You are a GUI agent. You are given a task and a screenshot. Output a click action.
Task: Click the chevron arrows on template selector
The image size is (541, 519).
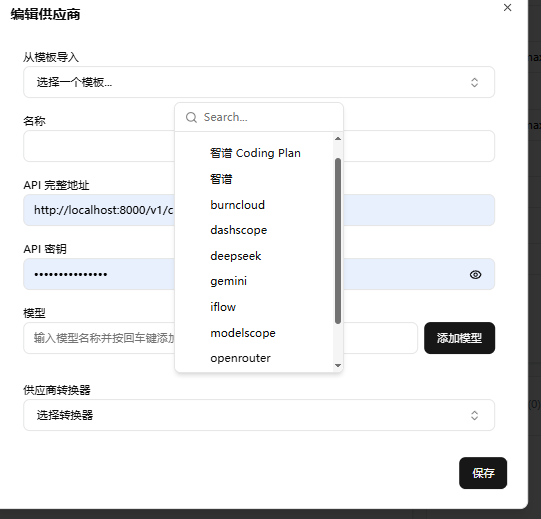(474, 82)
